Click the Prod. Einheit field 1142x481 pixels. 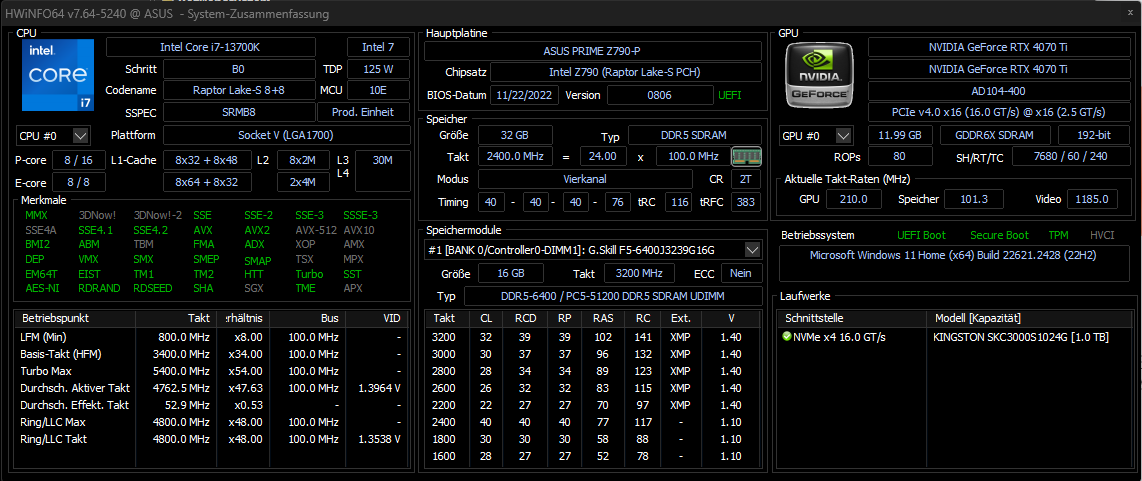pos(363,113)
